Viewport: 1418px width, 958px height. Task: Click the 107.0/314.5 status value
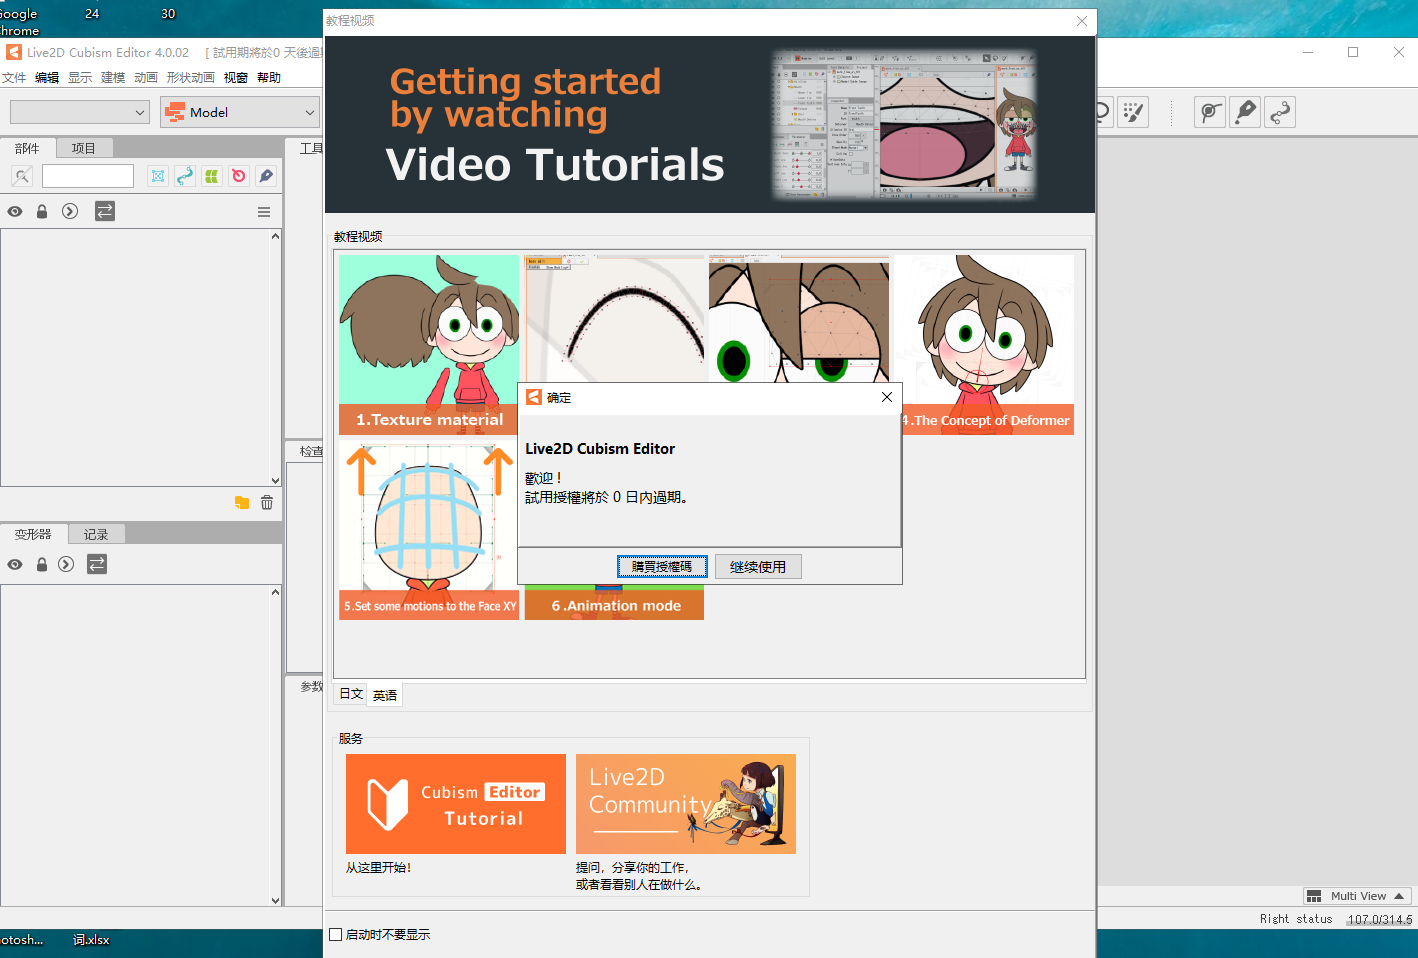tap(1379, 919)
